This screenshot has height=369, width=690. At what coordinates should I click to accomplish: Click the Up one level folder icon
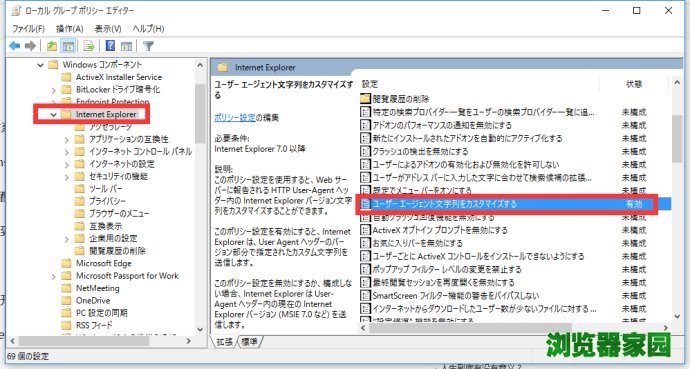52,46
